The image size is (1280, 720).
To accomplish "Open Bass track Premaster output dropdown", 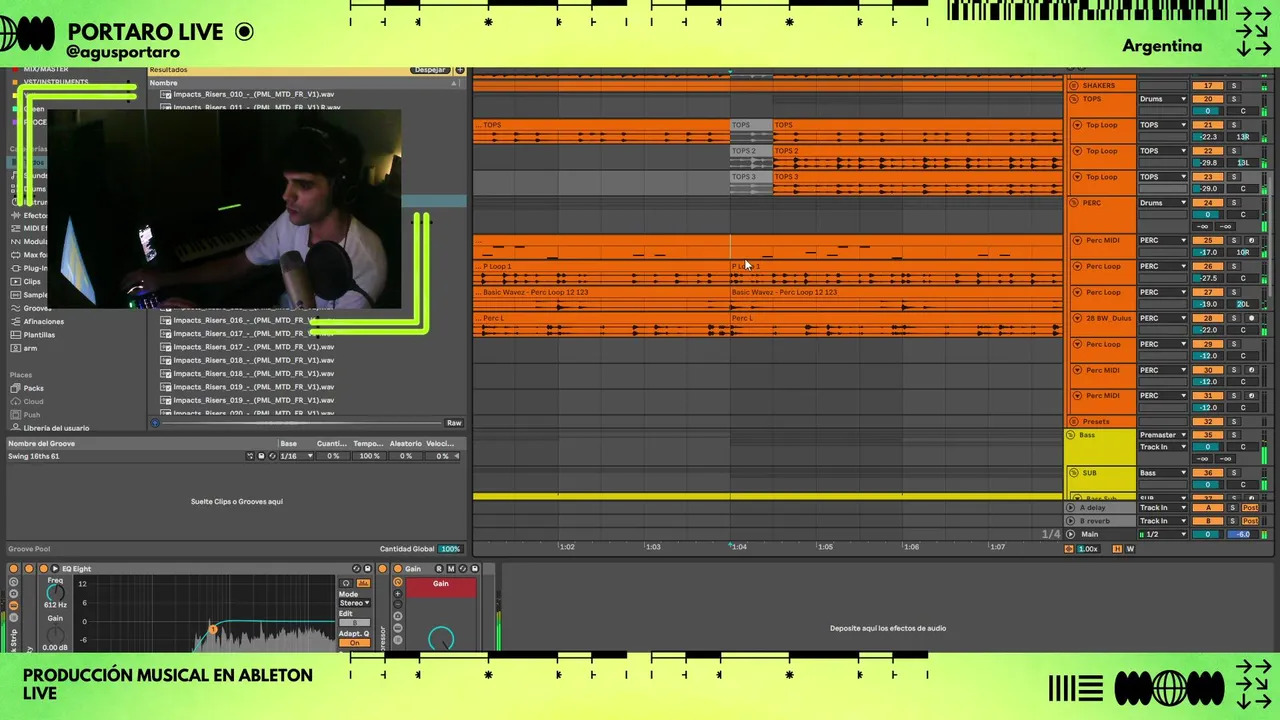I will point(1163,435).
